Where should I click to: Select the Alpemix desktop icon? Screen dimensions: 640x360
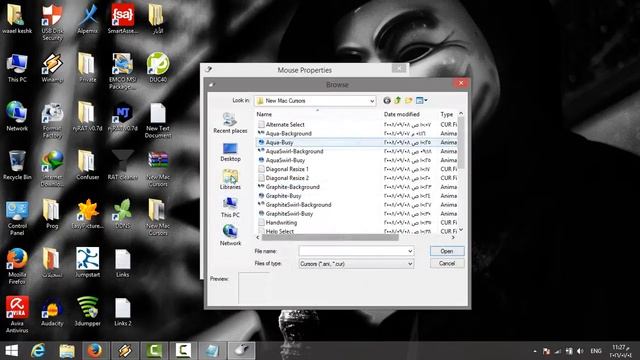tap(87, 19)
